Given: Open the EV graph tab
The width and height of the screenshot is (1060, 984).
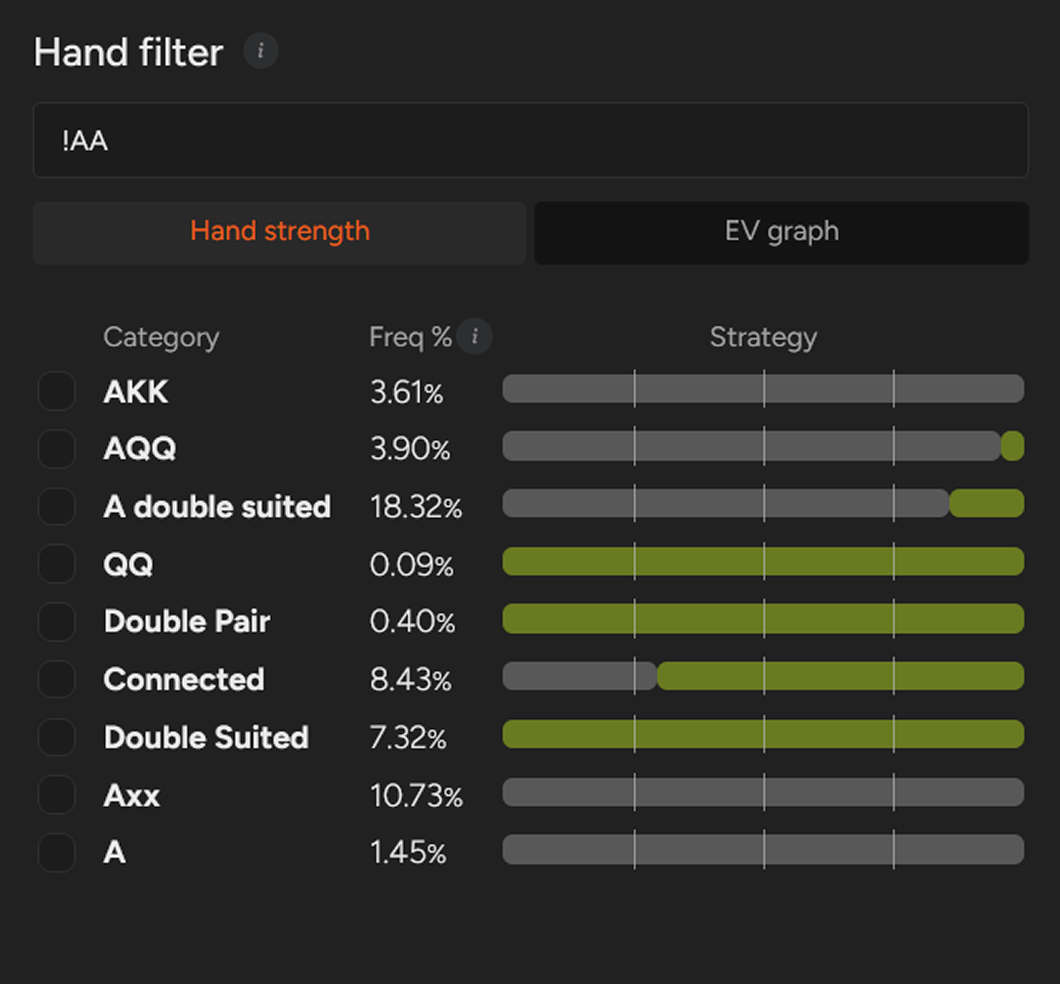Looking at the screenshot, I should (x=781, y=232).
